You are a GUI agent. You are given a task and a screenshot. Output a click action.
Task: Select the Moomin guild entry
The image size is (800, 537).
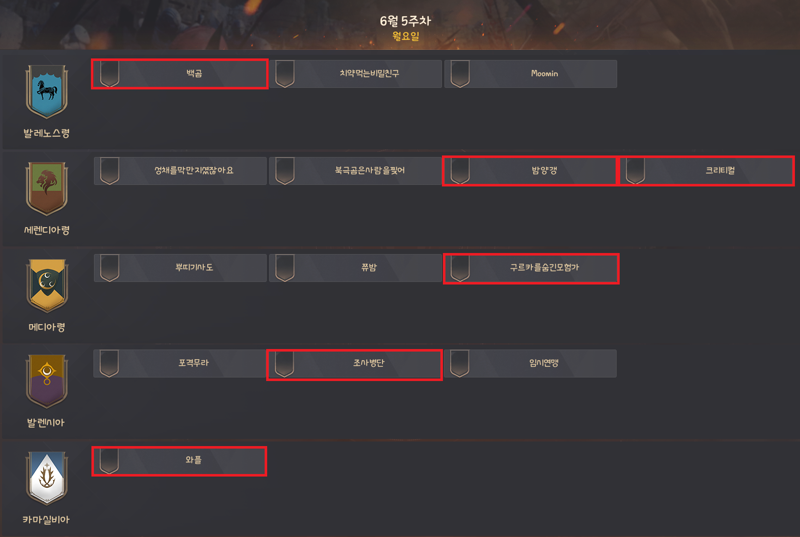(531, 74)
